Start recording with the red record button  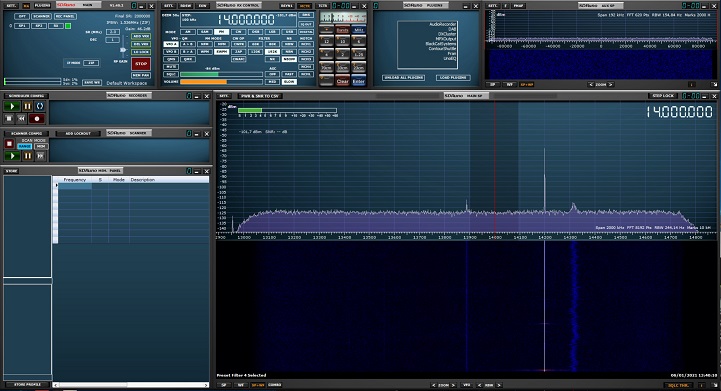(37, 119)
